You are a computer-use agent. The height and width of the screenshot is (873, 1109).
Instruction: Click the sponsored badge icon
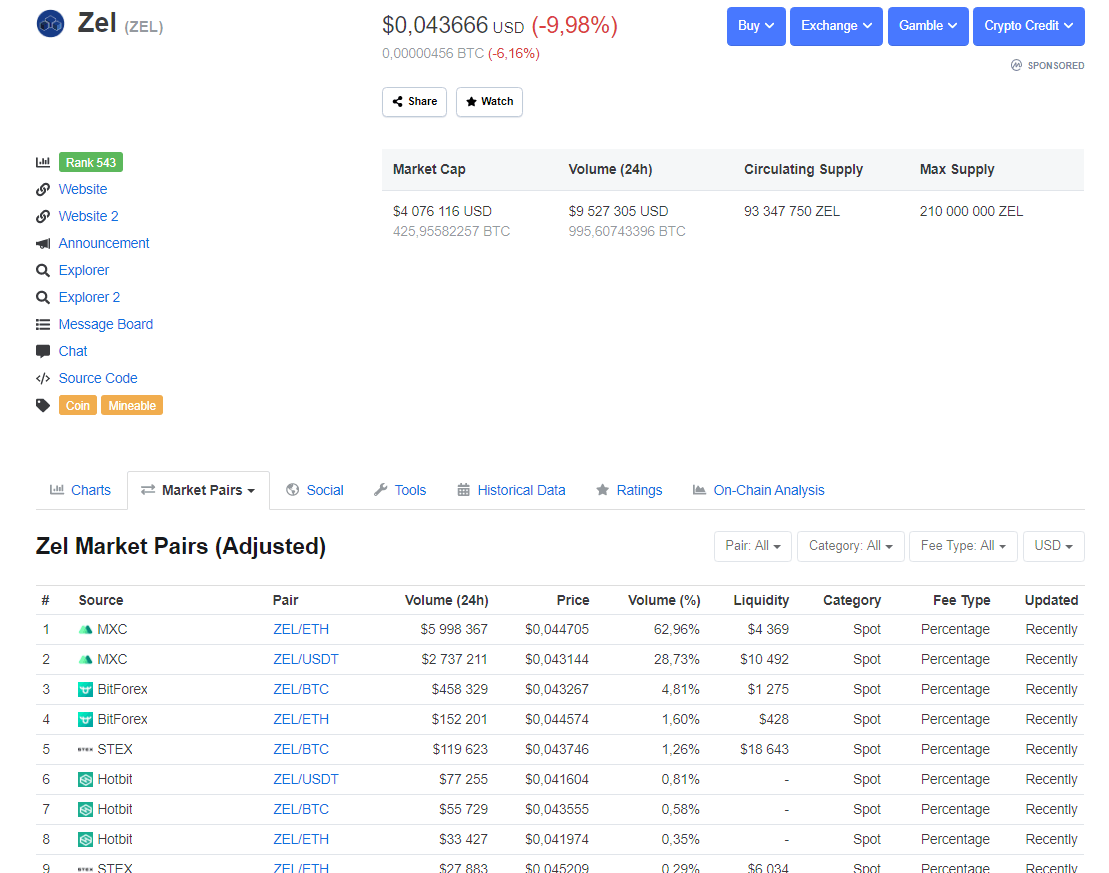pyautogui.click(x=1016, y=65)
